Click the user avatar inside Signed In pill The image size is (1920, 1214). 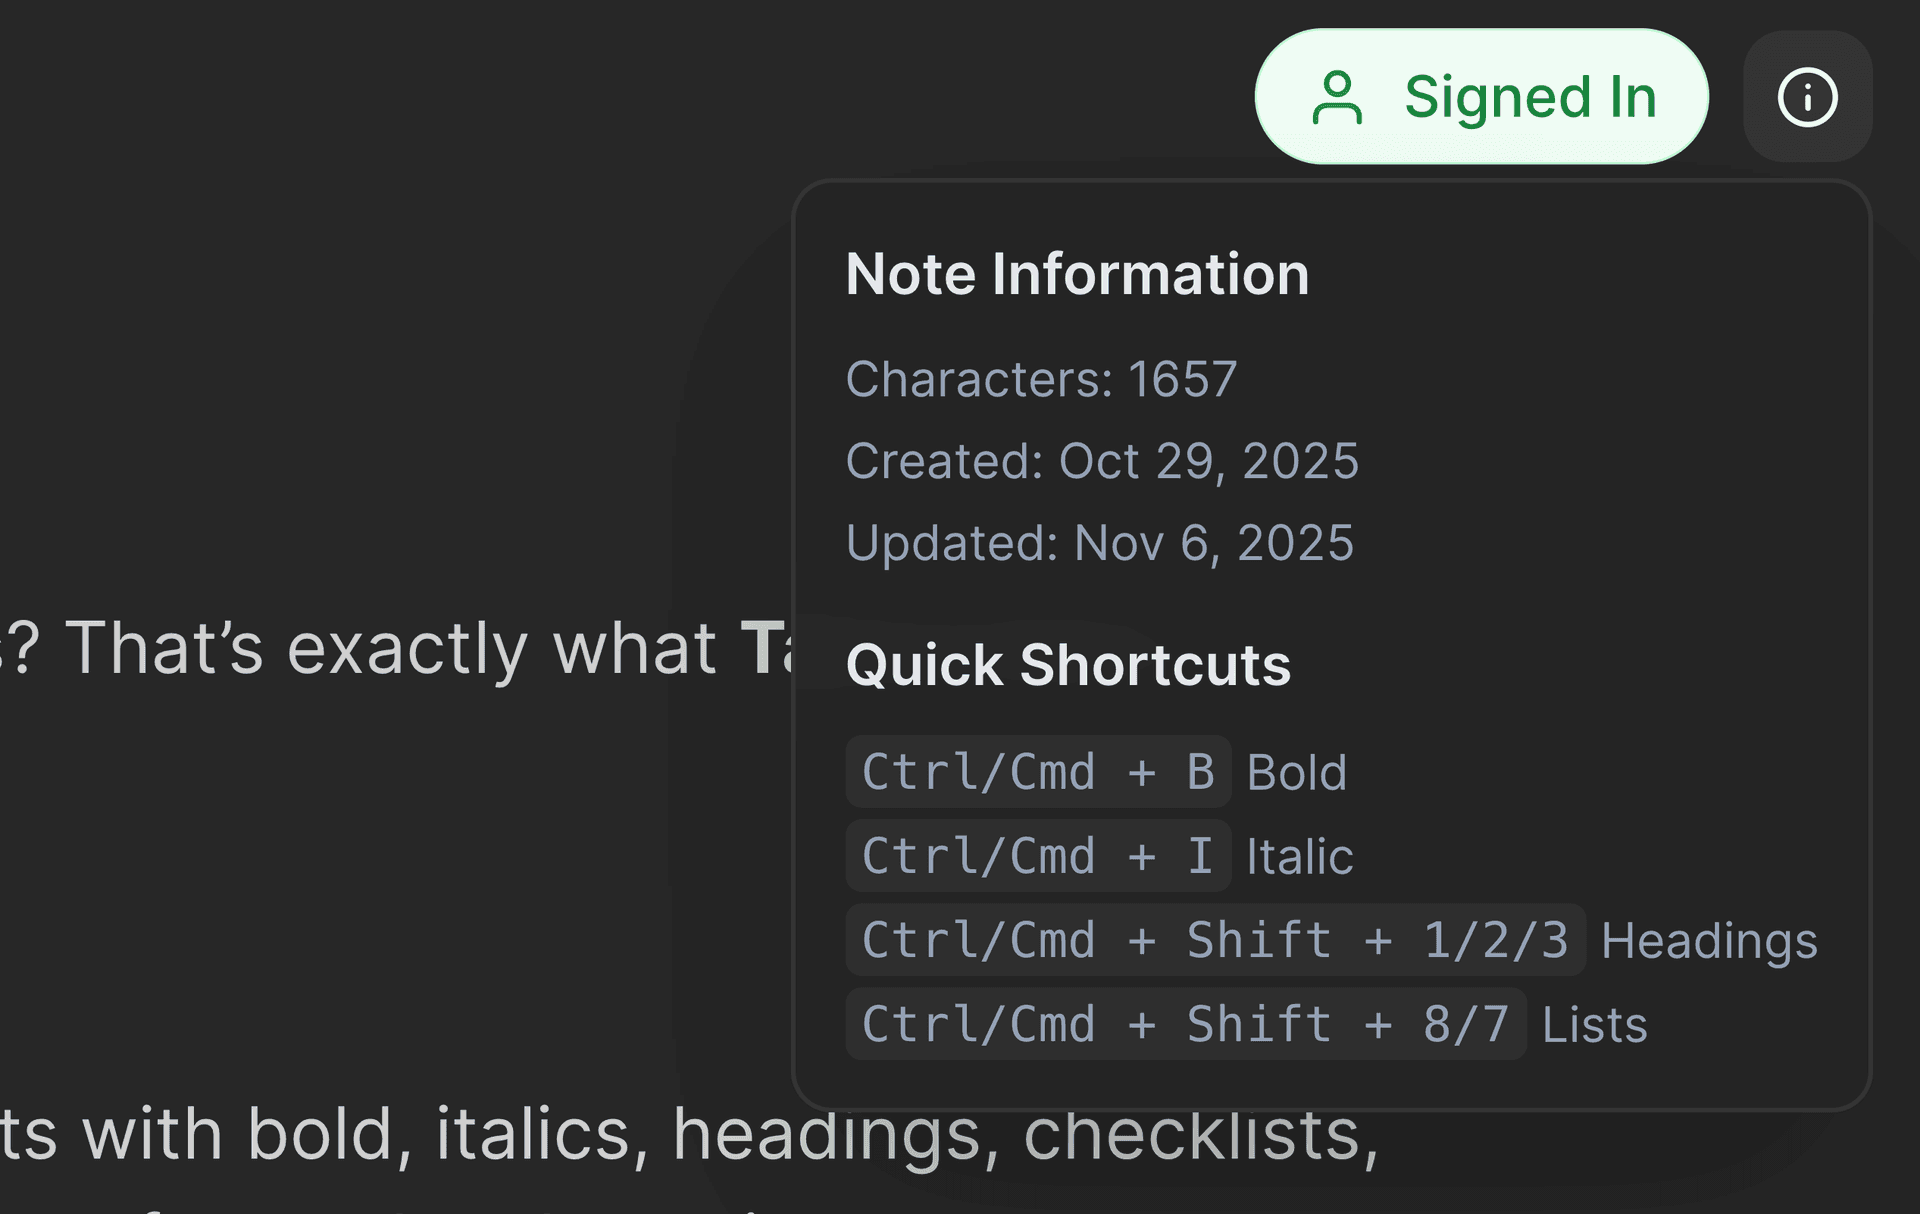click(1338, 97)
